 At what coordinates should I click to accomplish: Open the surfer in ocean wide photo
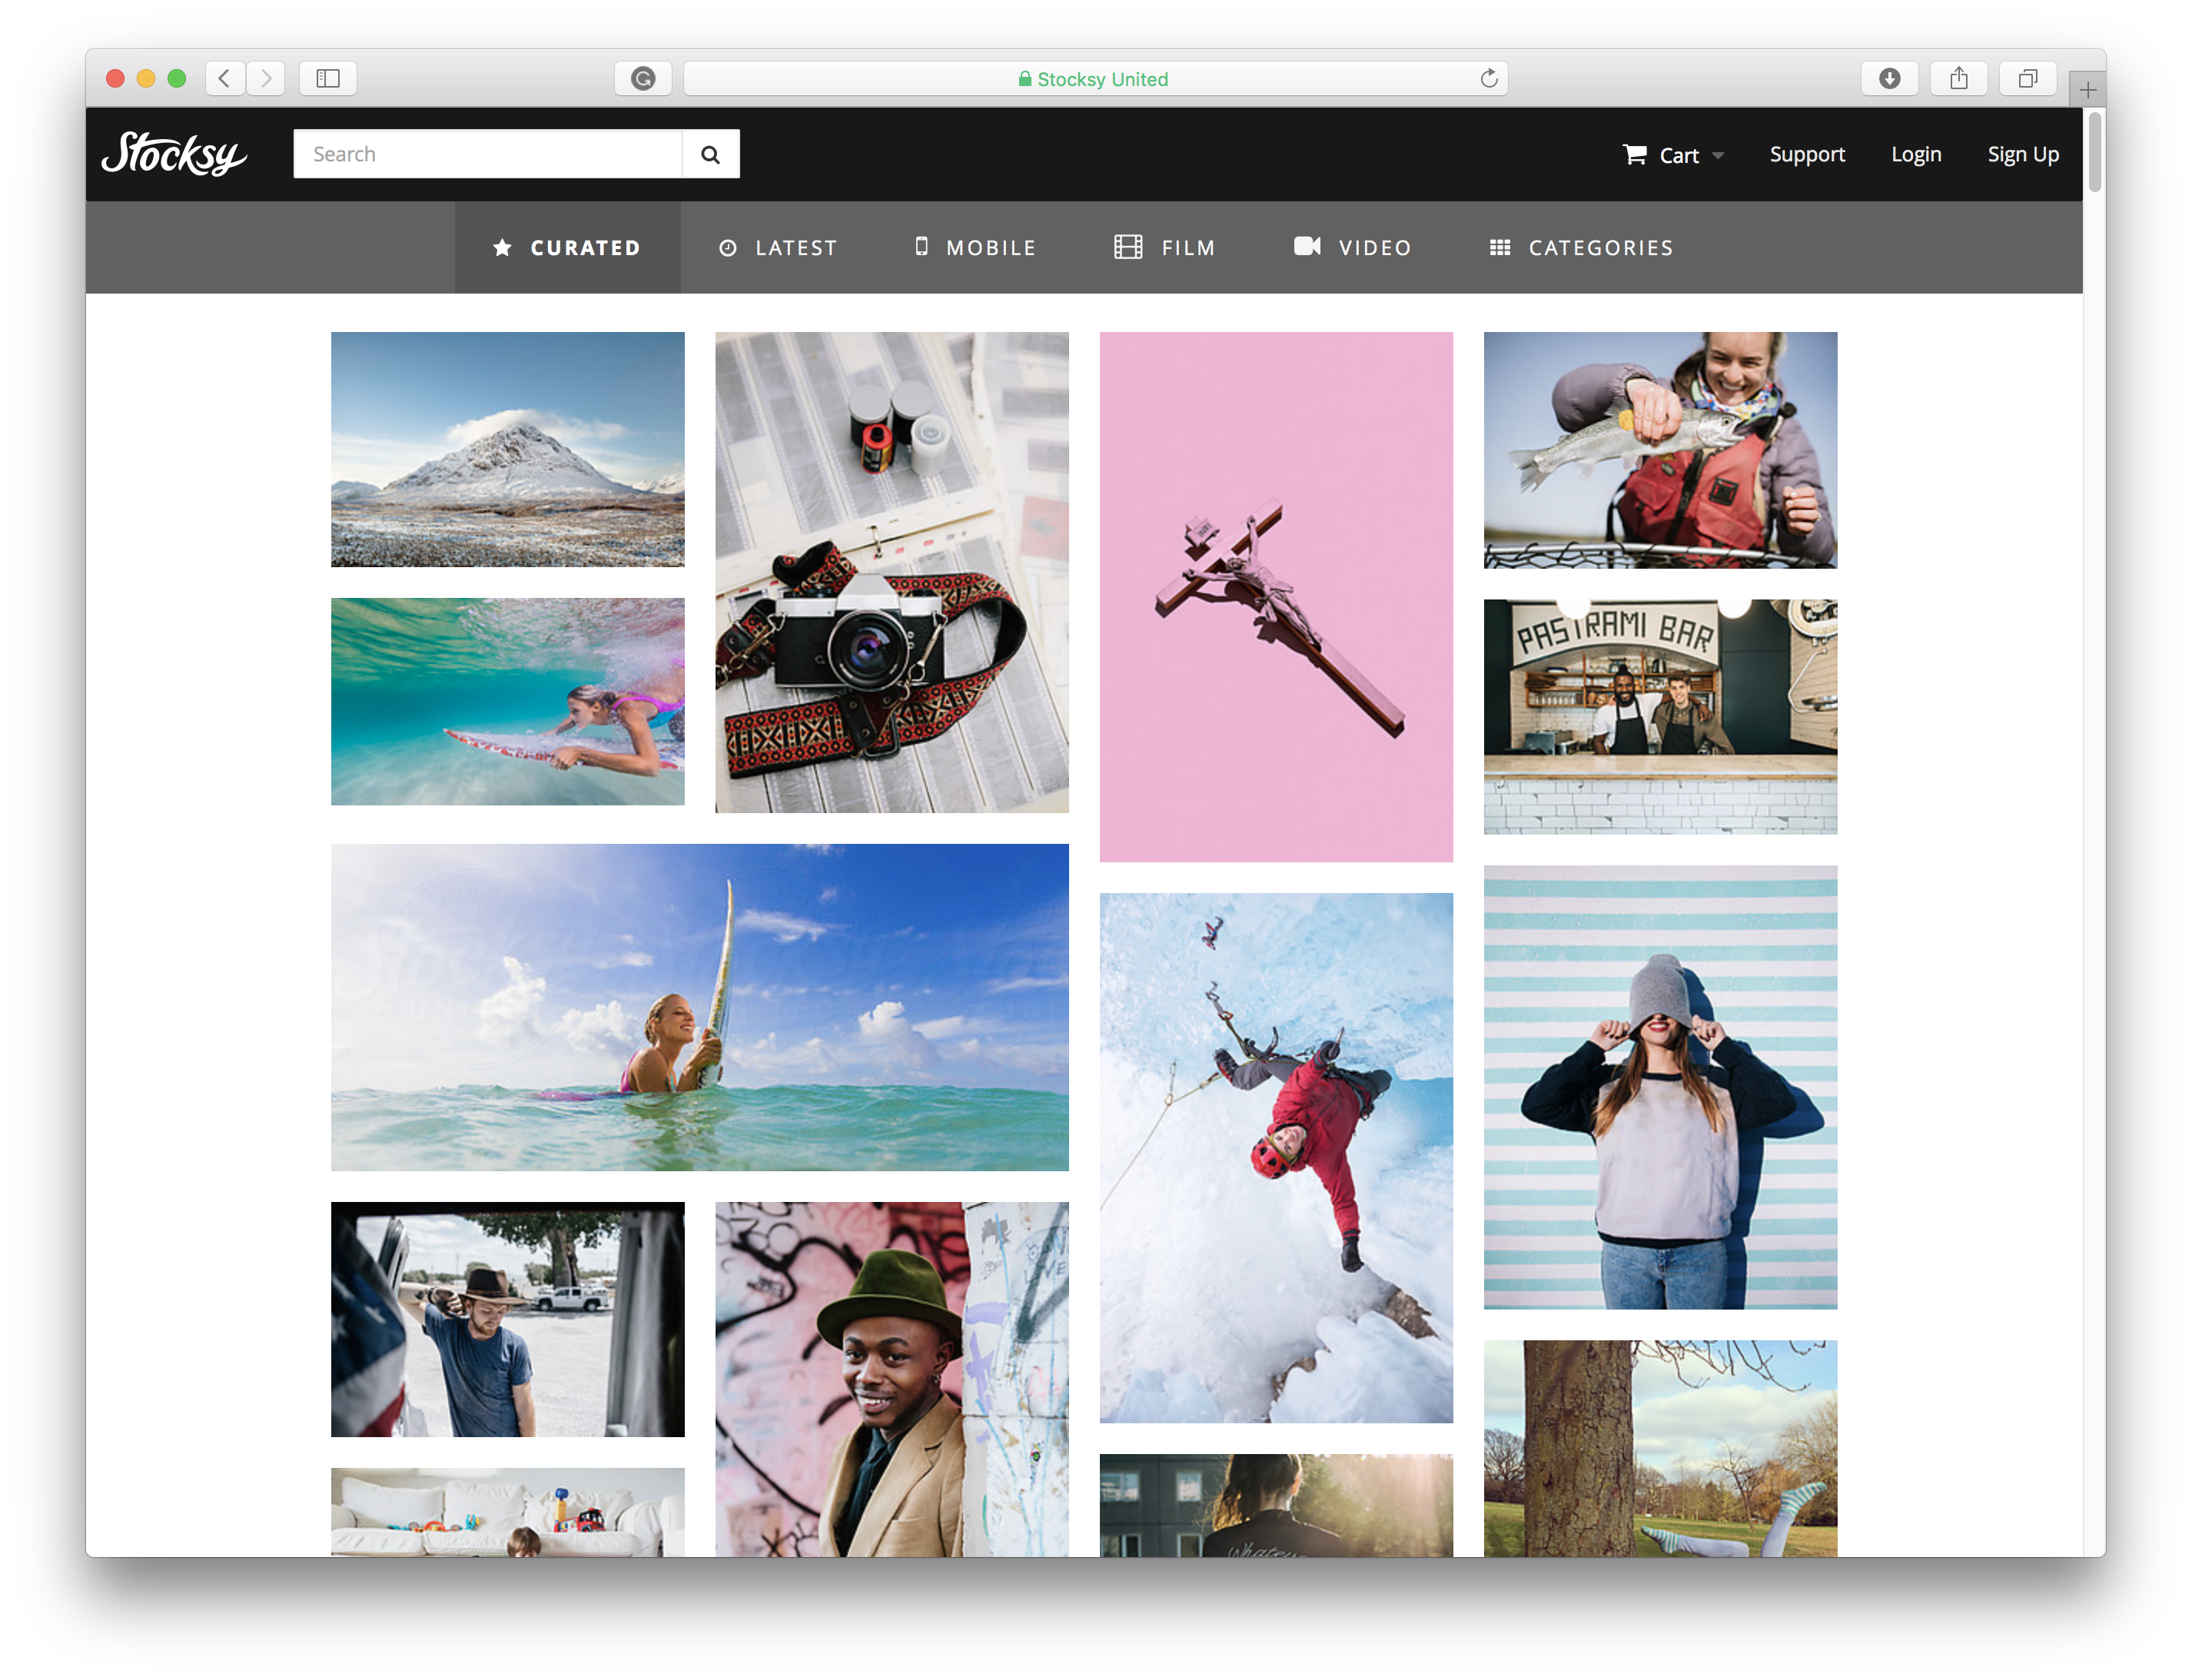click(x=700, y=1007)
